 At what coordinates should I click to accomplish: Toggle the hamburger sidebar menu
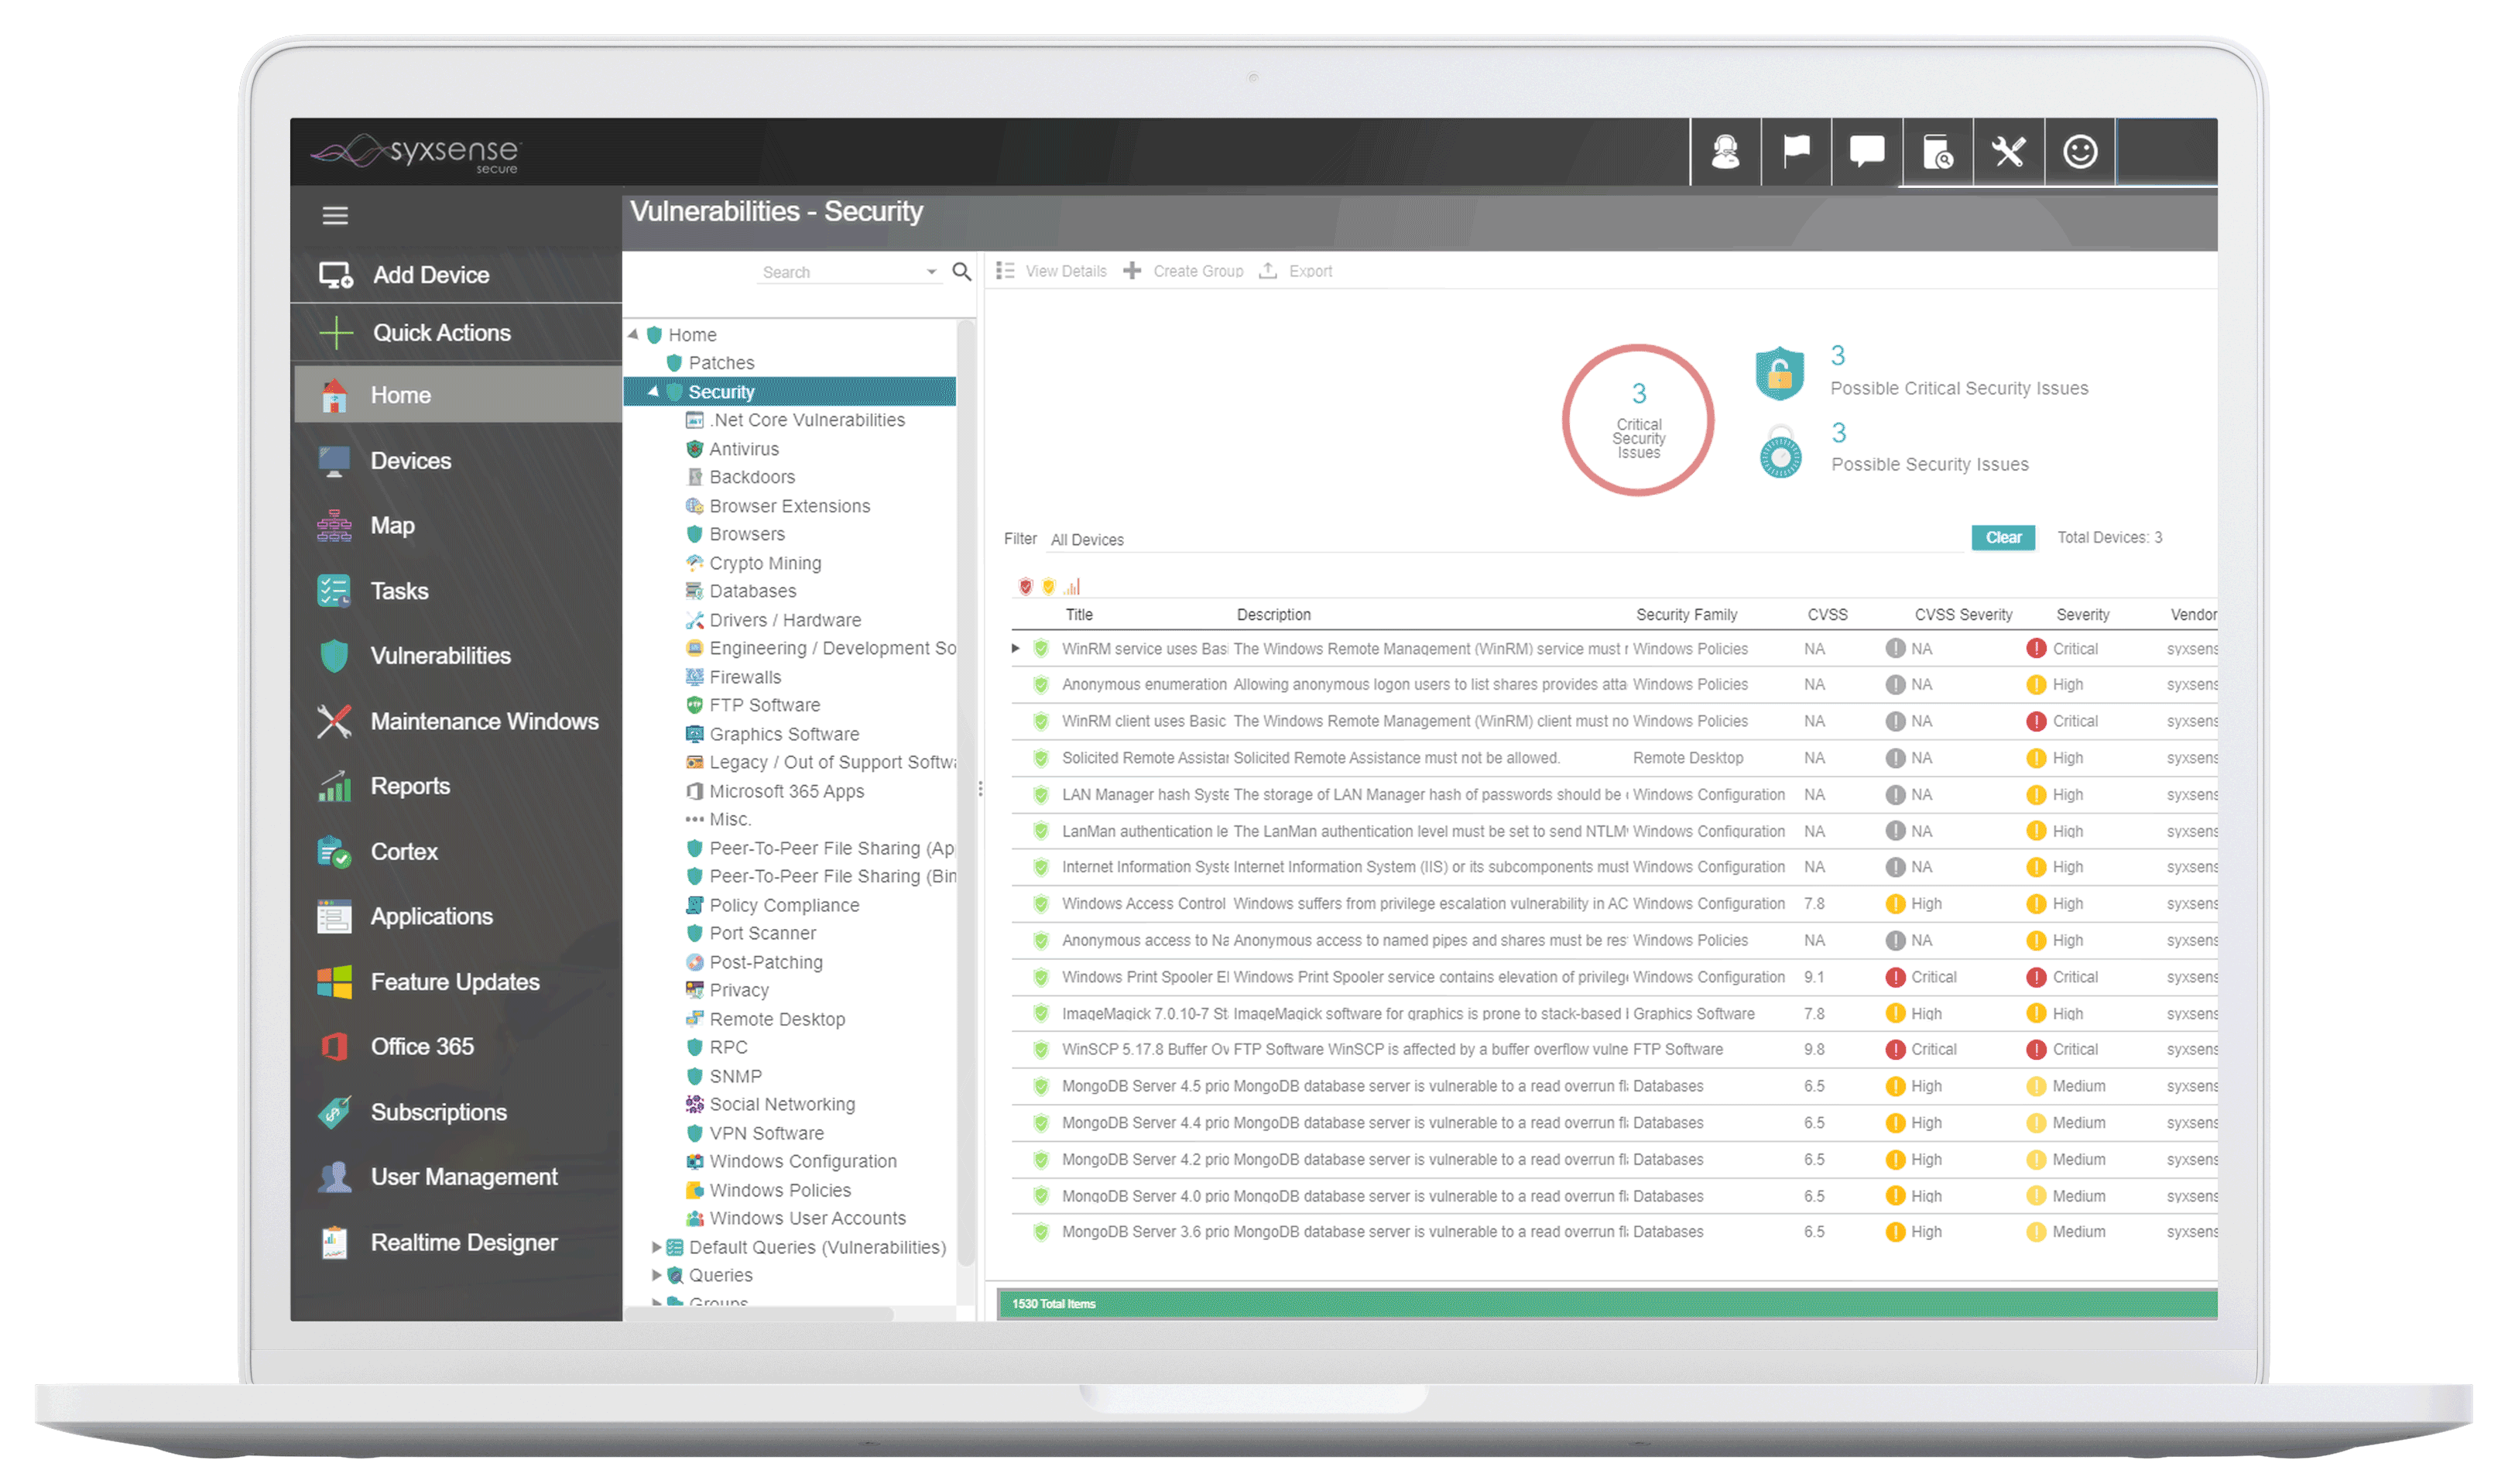[x=335, y=216]
